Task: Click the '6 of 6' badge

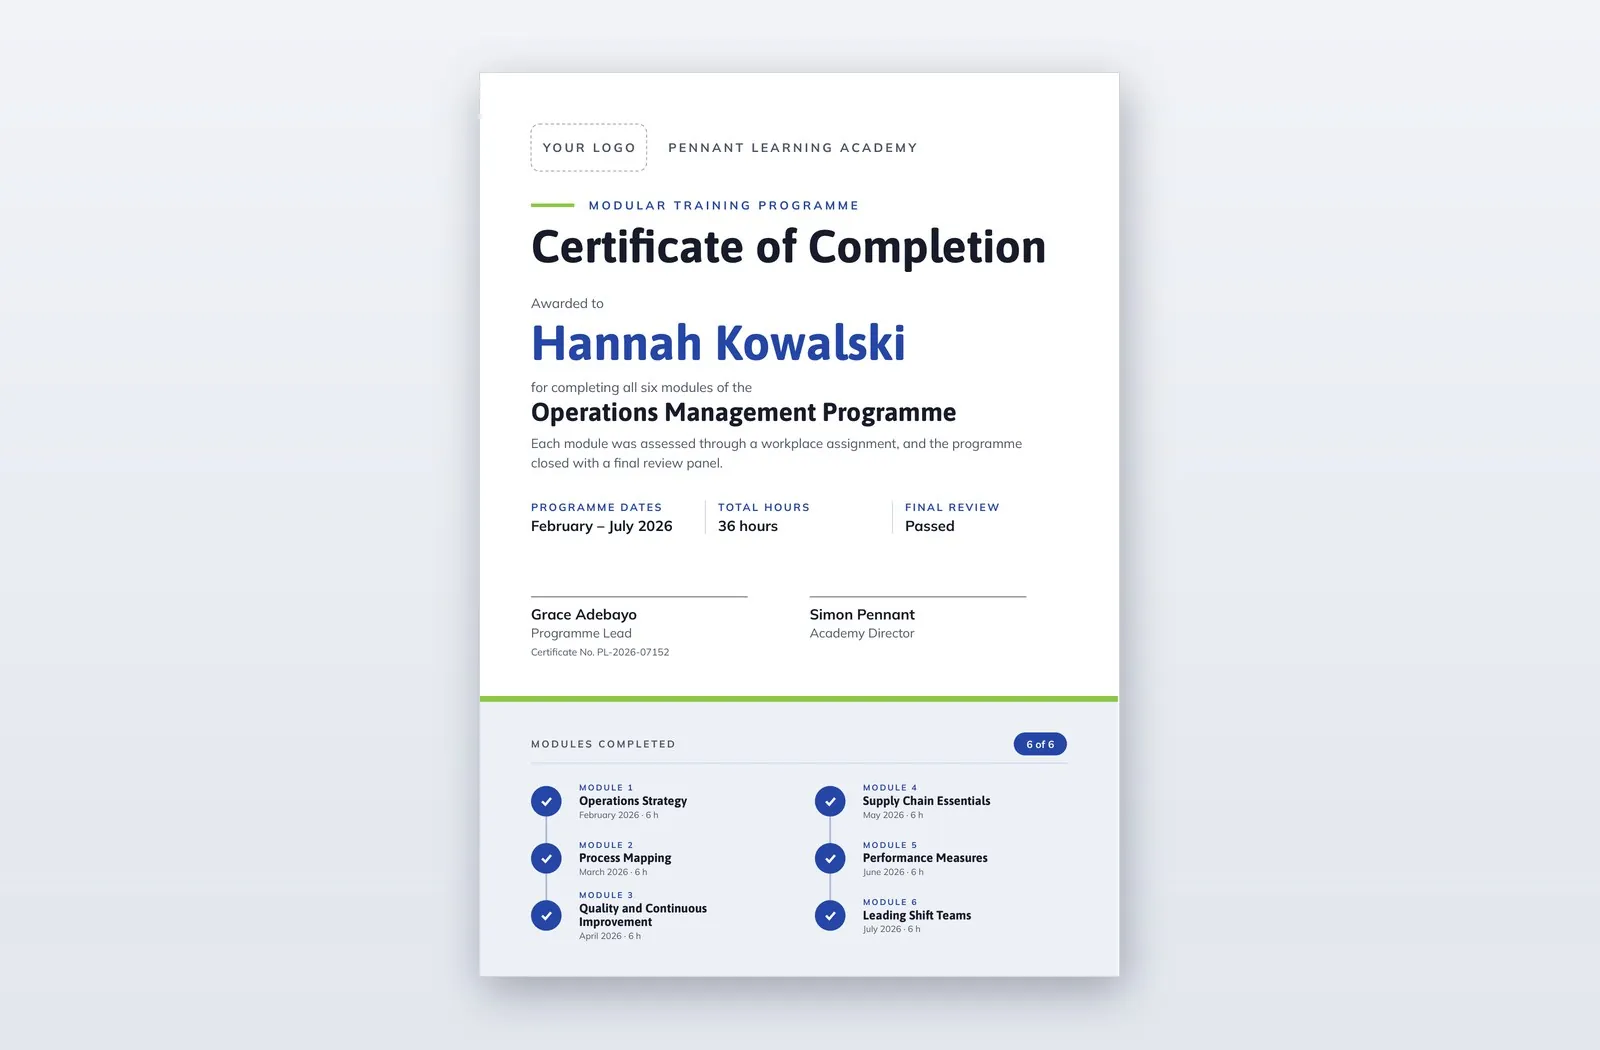Action: pyautogui.click(x=1040, y=744)
